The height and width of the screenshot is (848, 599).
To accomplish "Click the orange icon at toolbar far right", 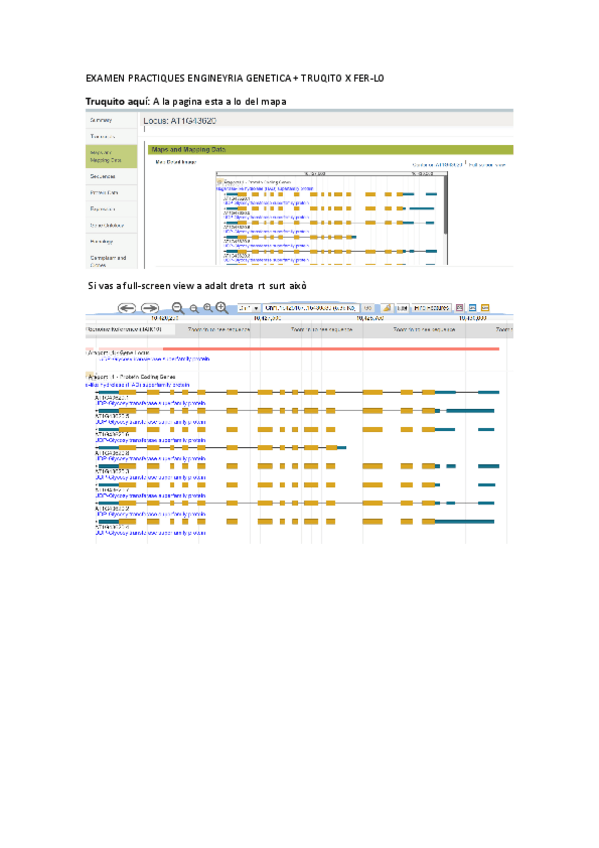I will point(485,308).
